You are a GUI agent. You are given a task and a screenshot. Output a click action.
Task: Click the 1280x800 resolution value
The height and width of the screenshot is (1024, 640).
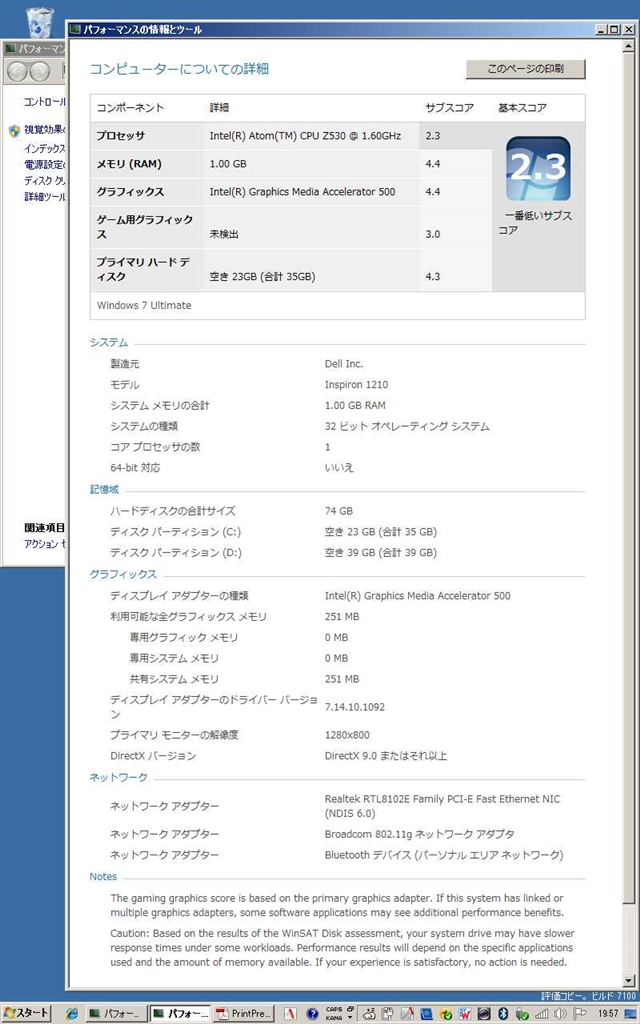click(x=347, y=735)
